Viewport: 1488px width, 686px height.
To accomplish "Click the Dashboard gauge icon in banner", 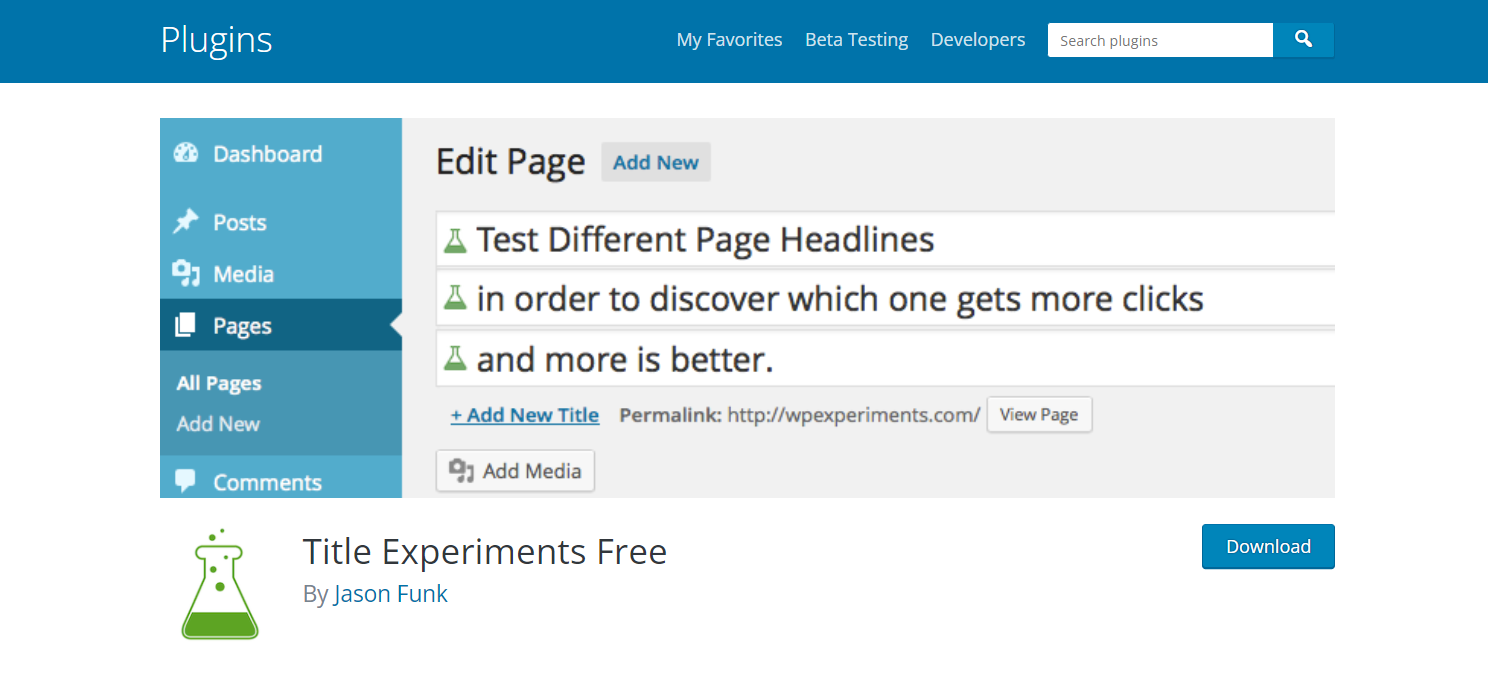I will click(186, 153).
